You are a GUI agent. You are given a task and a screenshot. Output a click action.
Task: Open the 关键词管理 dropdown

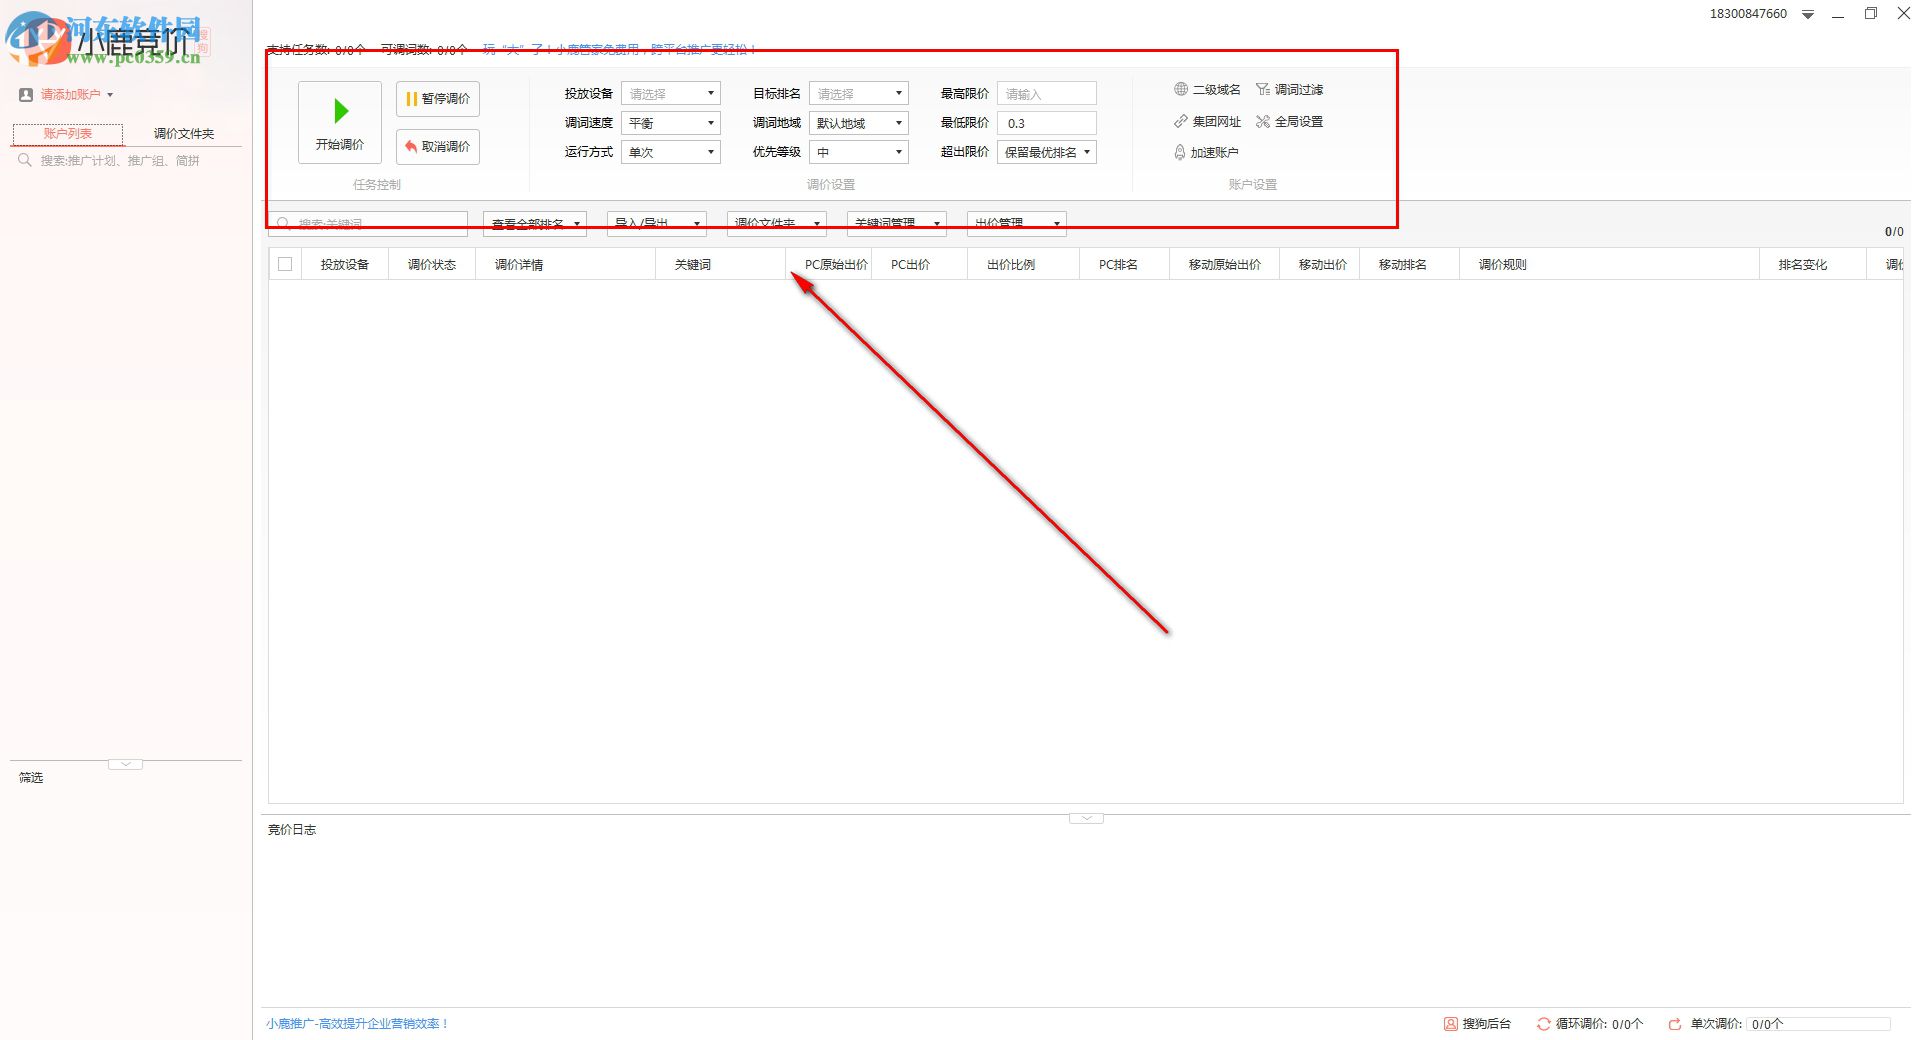(897, 223)
